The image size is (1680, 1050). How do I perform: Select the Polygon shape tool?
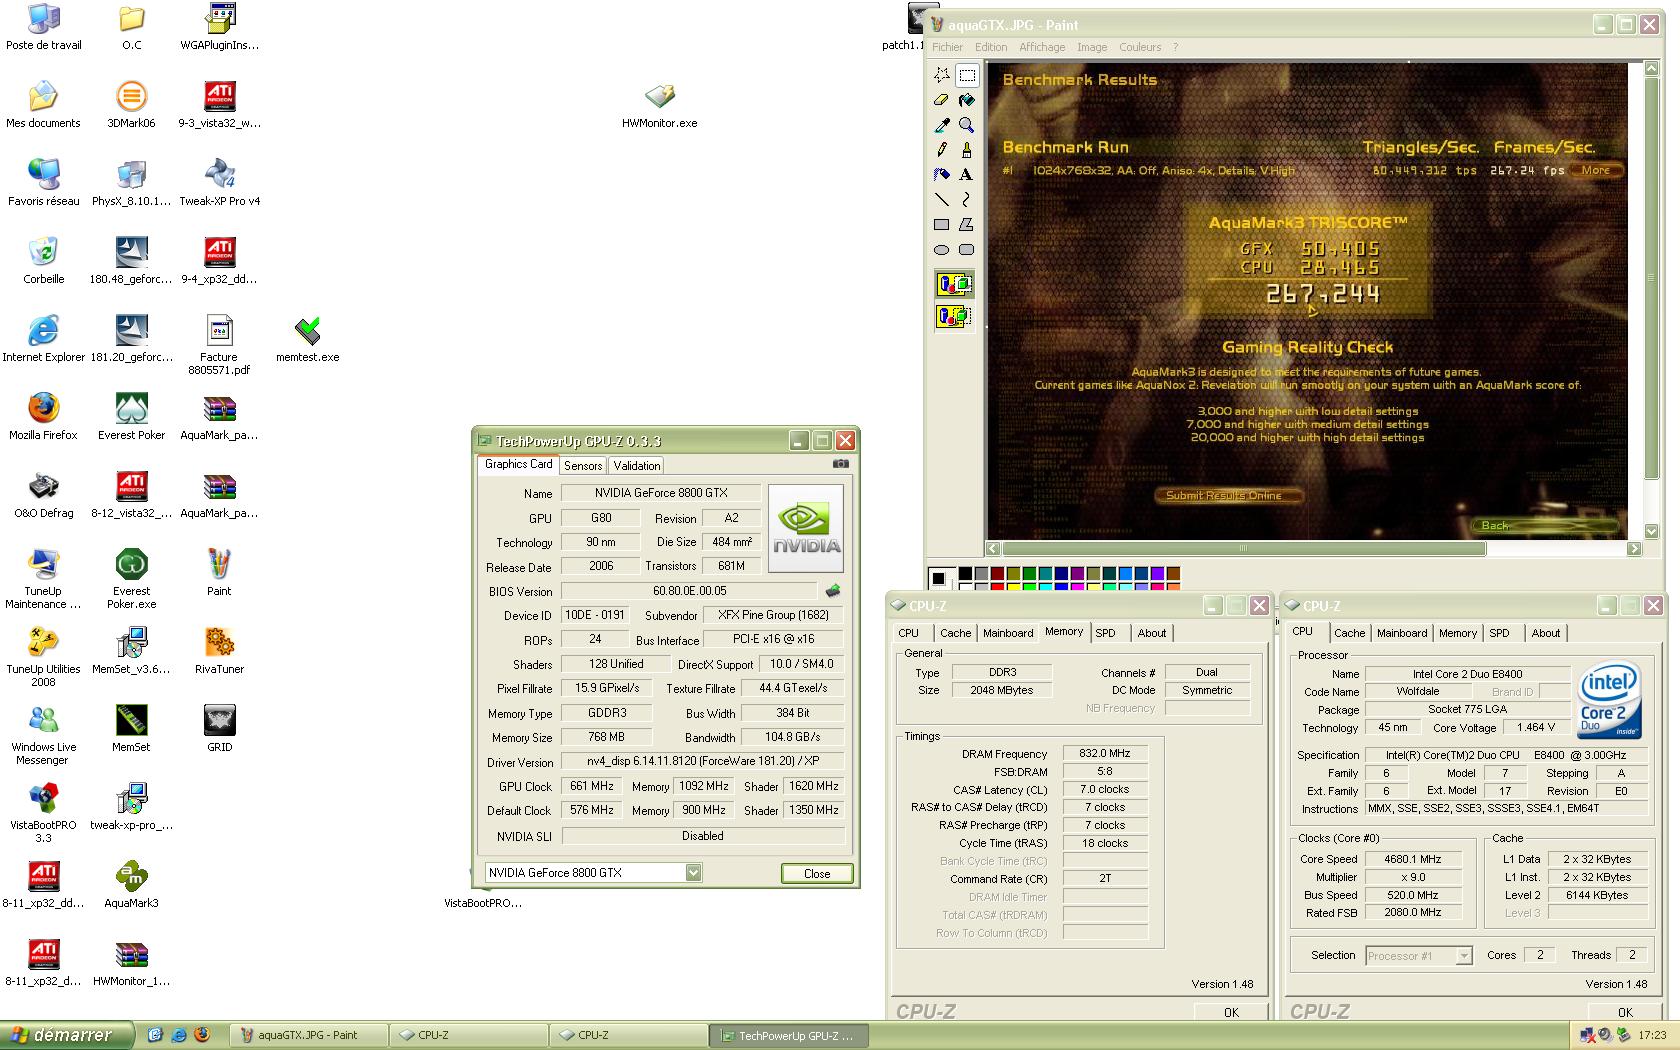pos(967,225)
